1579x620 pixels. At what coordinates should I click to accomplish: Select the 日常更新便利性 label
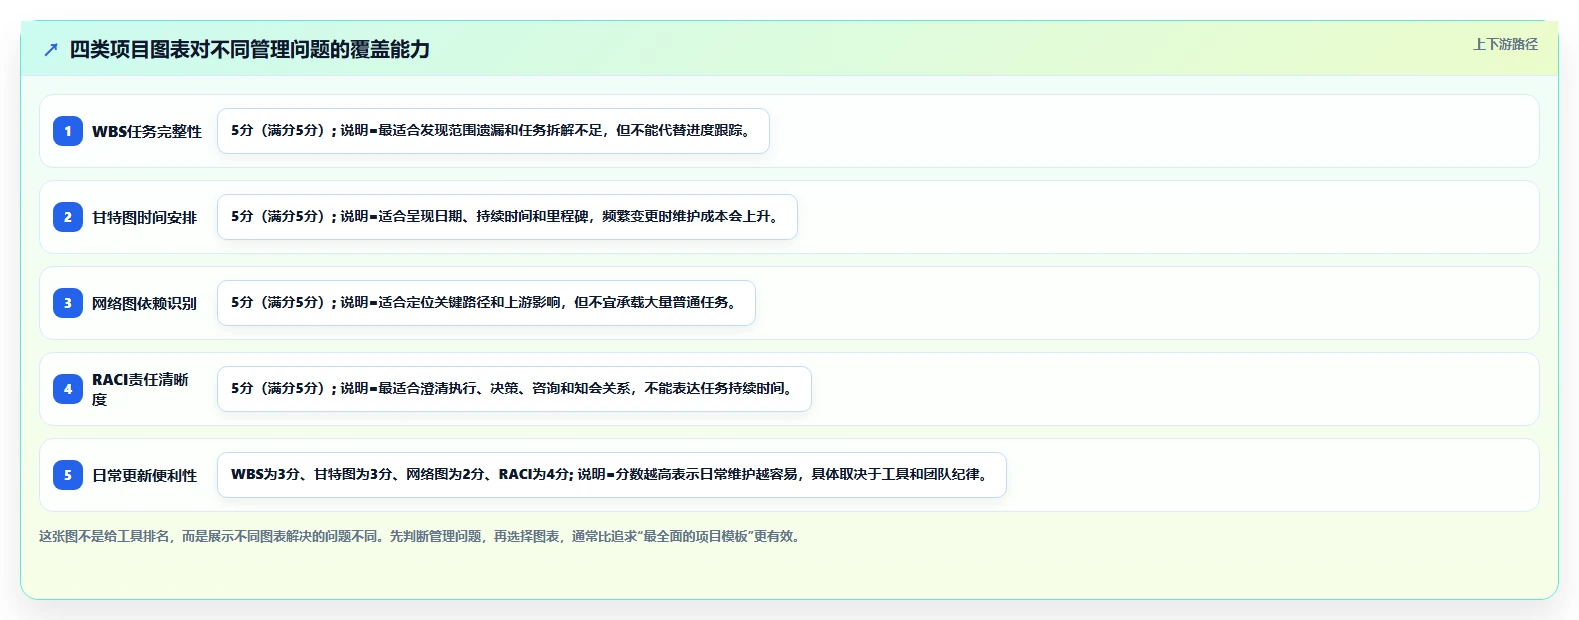coord(145,475)
